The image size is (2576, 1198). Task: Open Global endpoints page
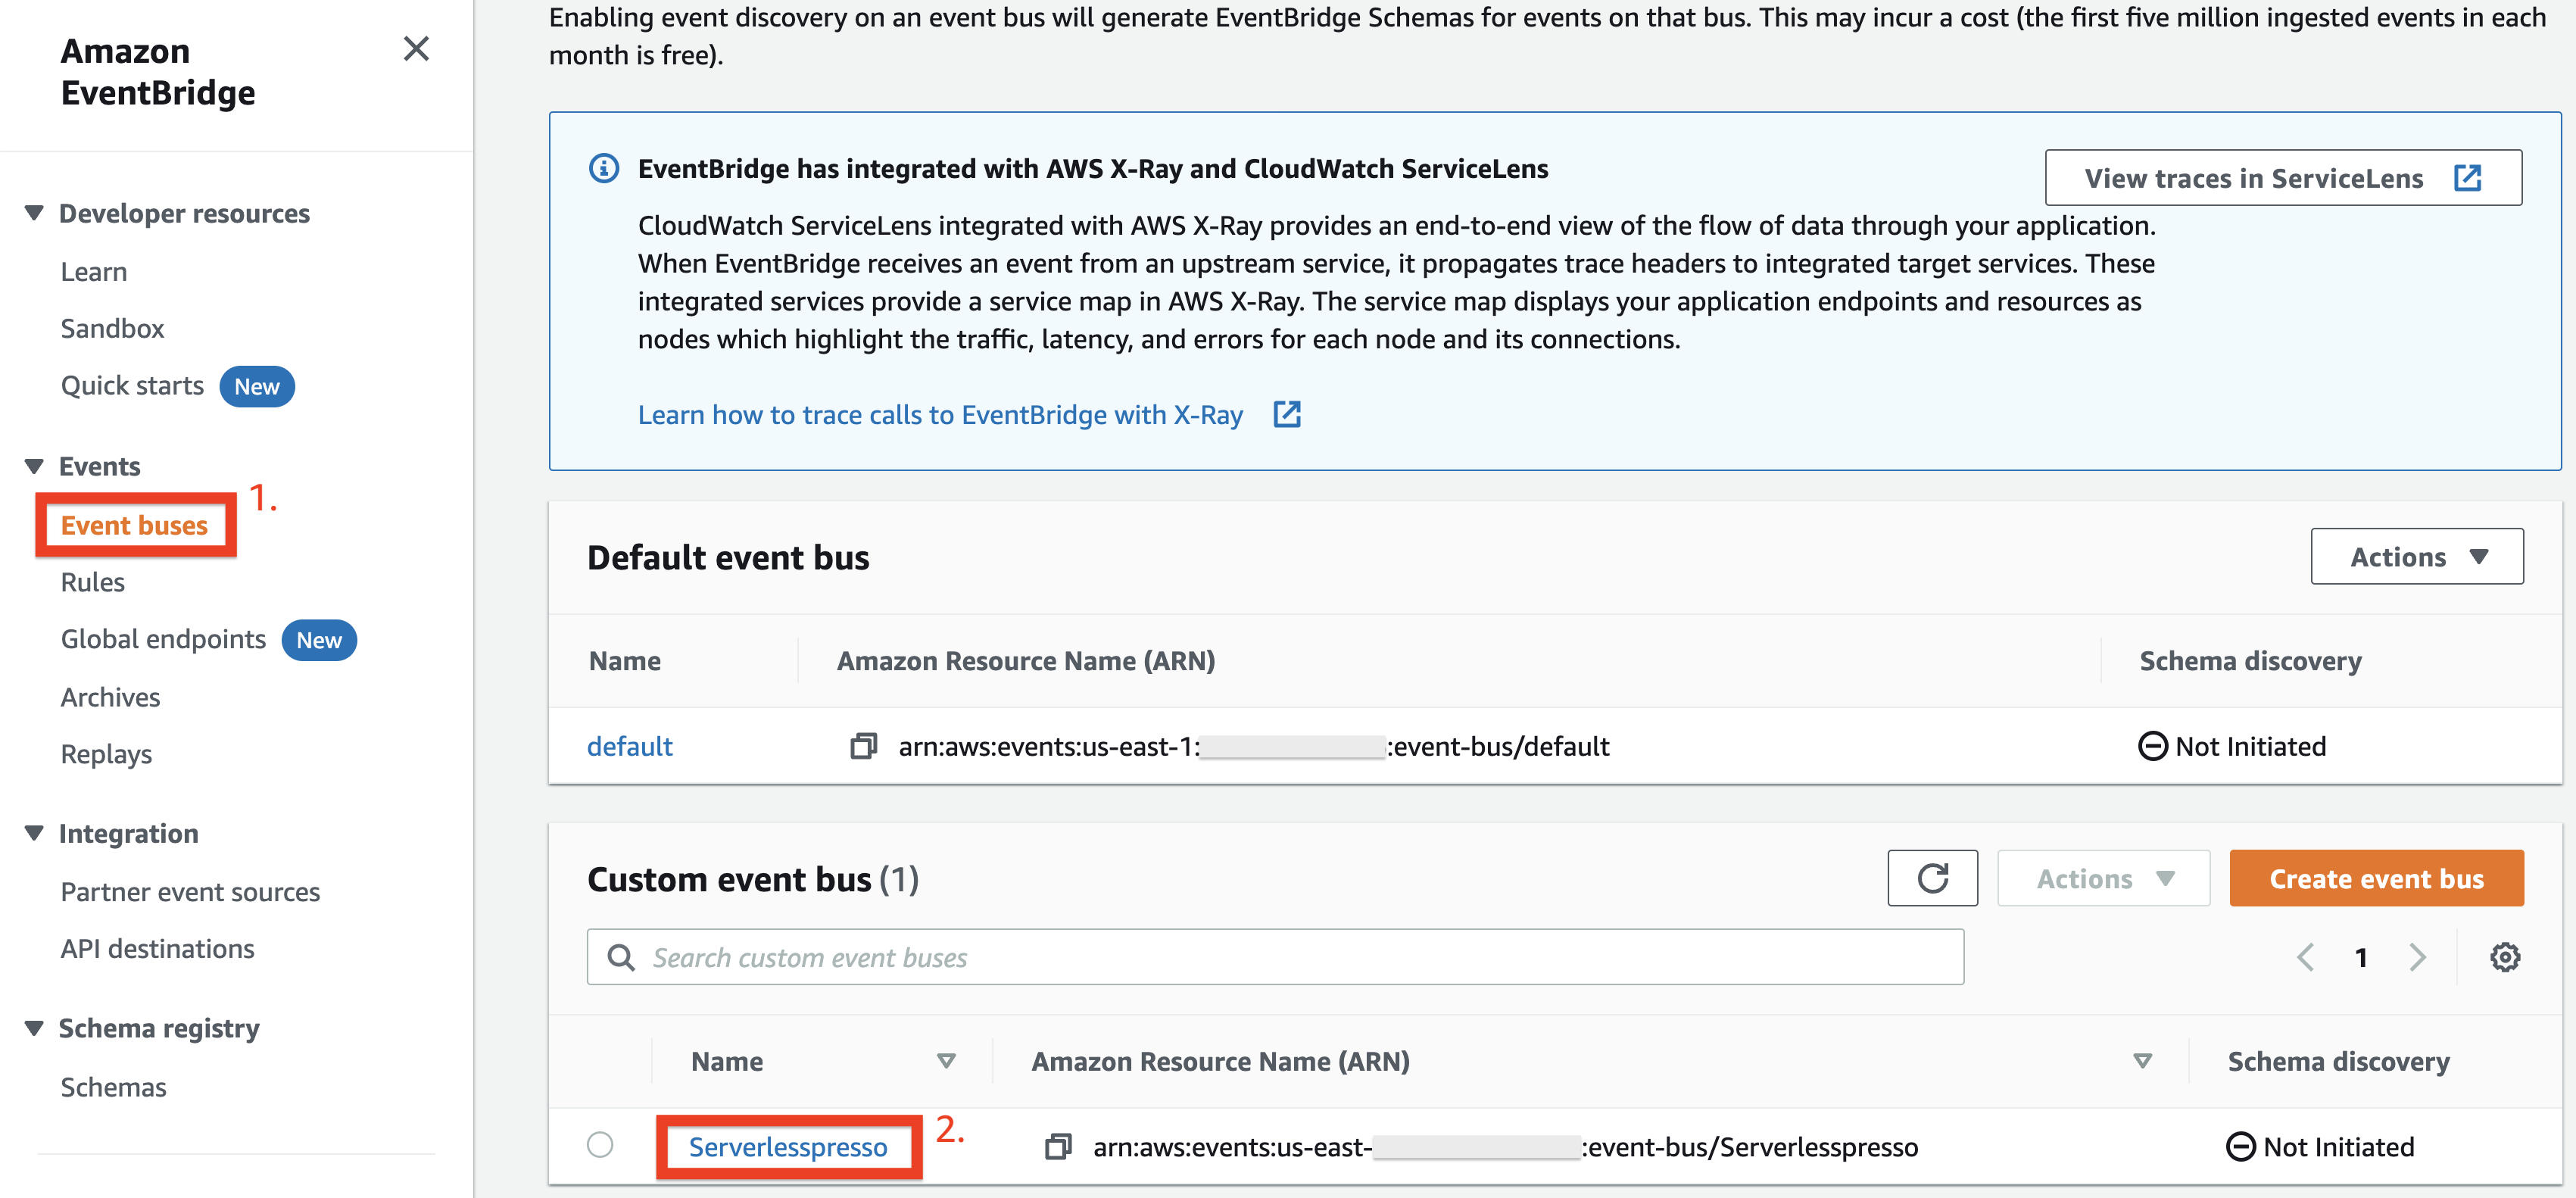coord(163,639)
